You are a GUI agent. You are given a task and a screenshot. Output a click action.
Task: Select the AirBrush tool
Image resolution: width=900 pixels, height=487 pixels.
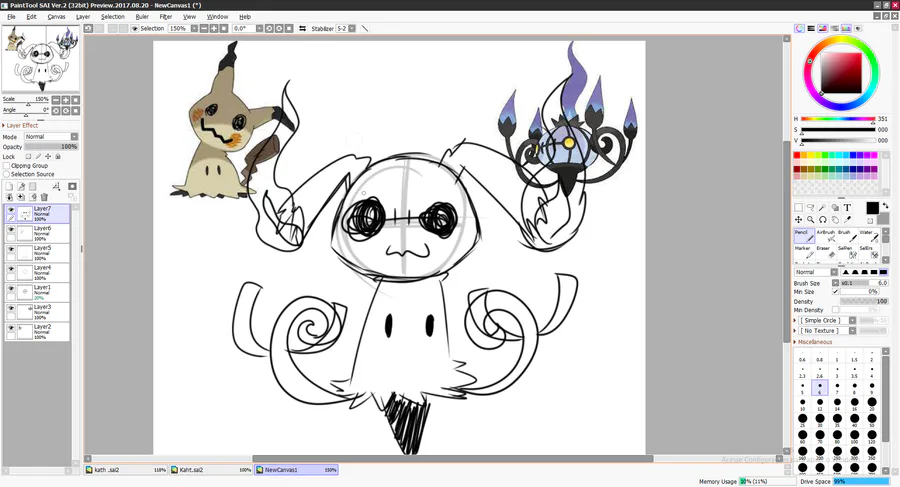point(825,235)
